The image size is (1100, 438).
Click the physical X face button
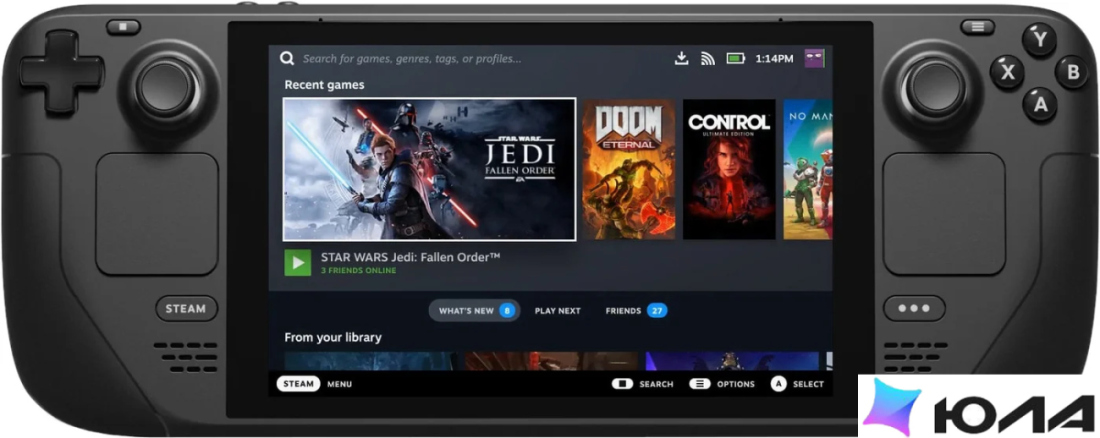1007,72
